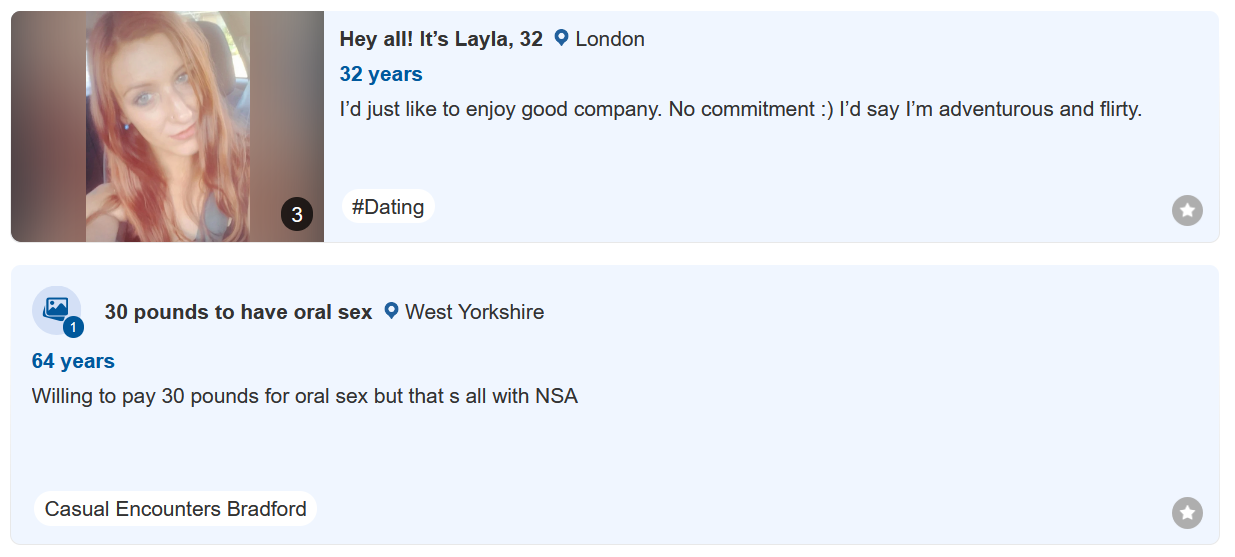Click the location pin beside West Yorkshire
1235x557 pixels.
click(x=391, y=311)
